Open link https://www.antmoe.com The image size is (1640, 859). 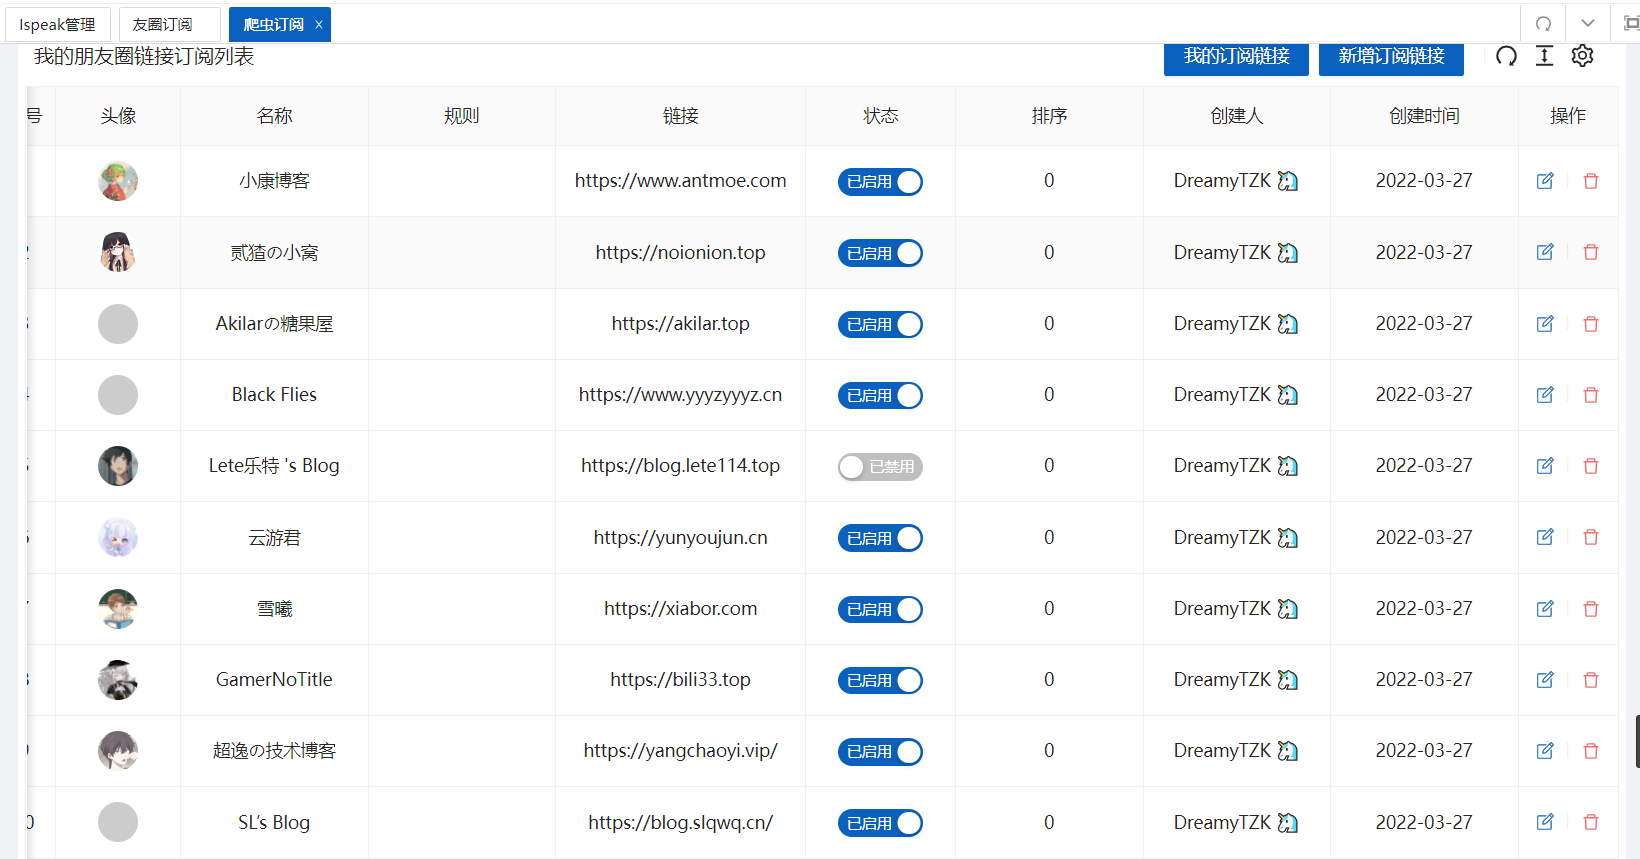click(680, 181)
